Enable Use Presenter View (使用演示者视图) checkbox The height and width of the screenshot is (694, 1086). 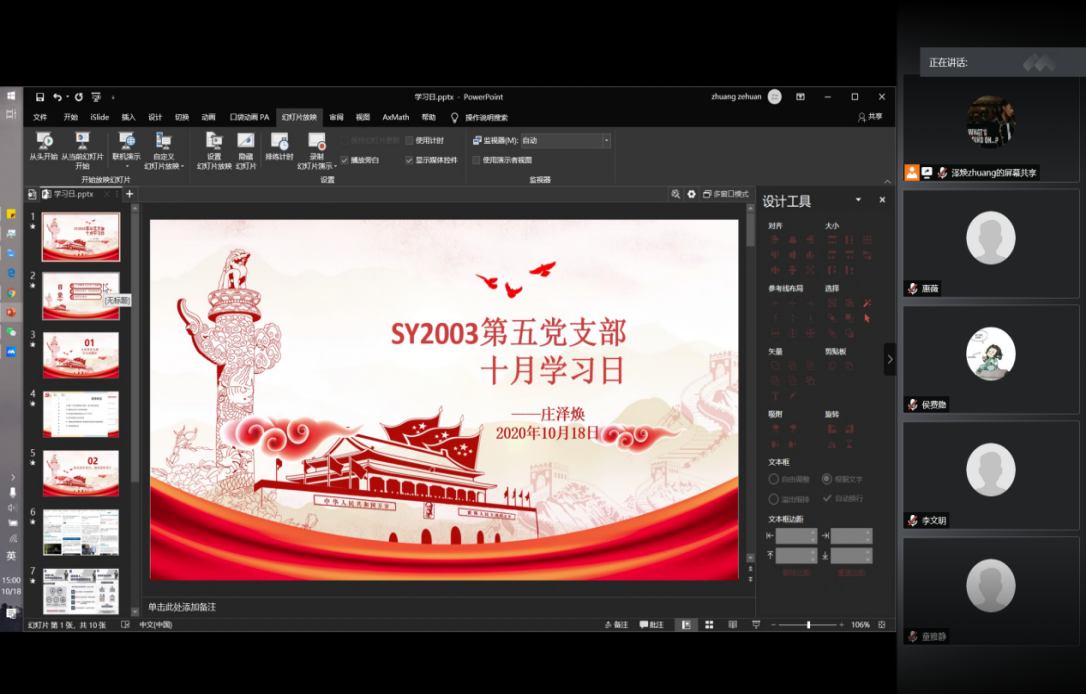click(x=476, y=160)
